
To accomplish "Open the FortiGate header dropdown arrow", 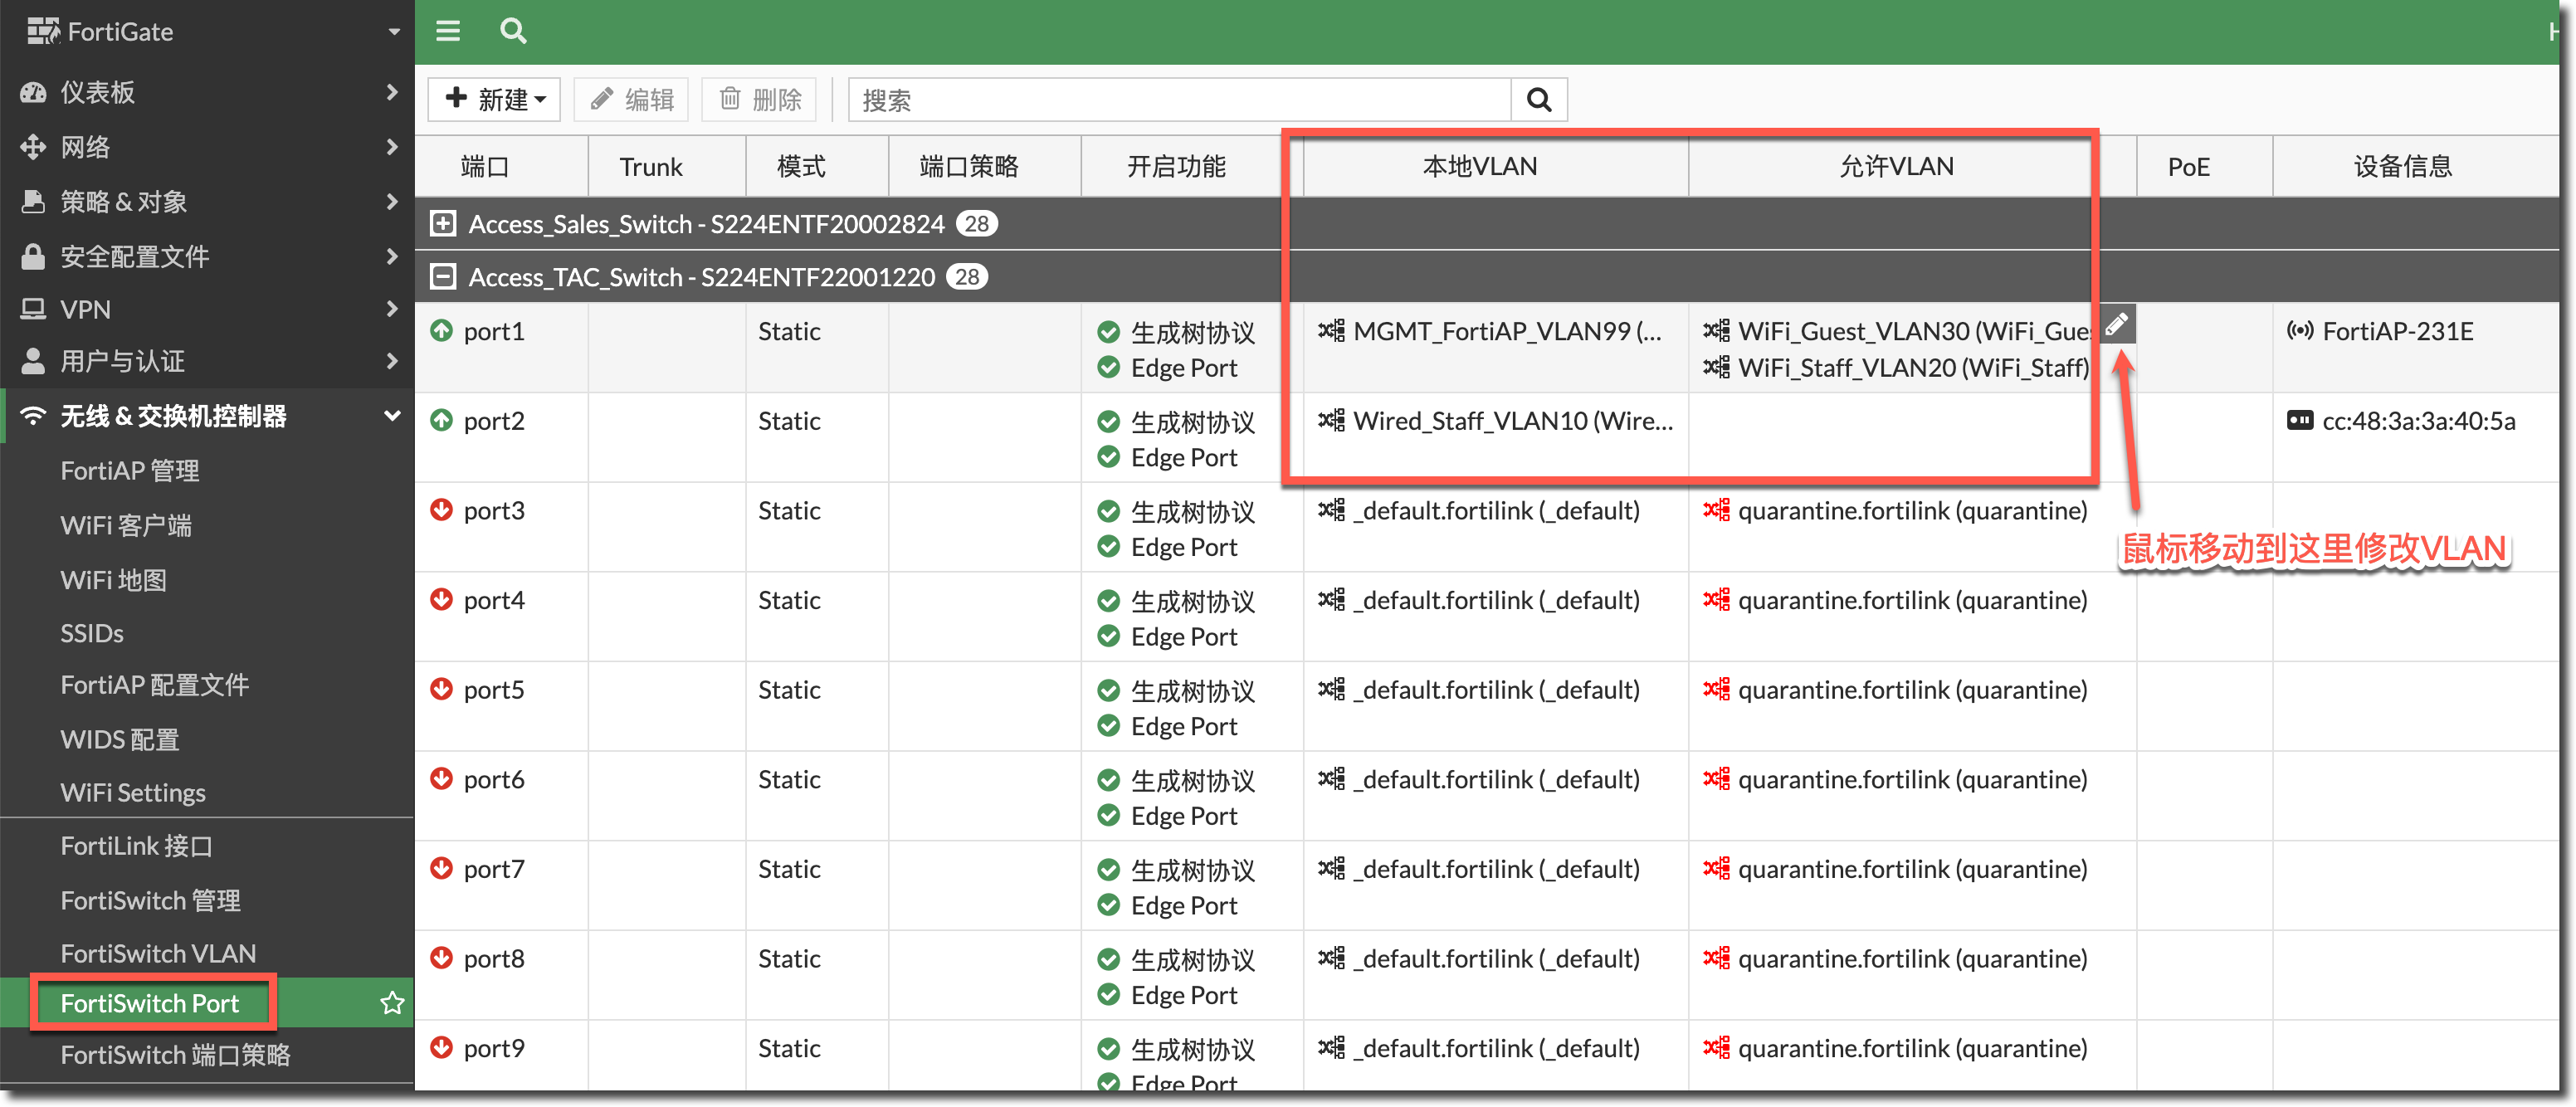I will [x=394, y=32].
